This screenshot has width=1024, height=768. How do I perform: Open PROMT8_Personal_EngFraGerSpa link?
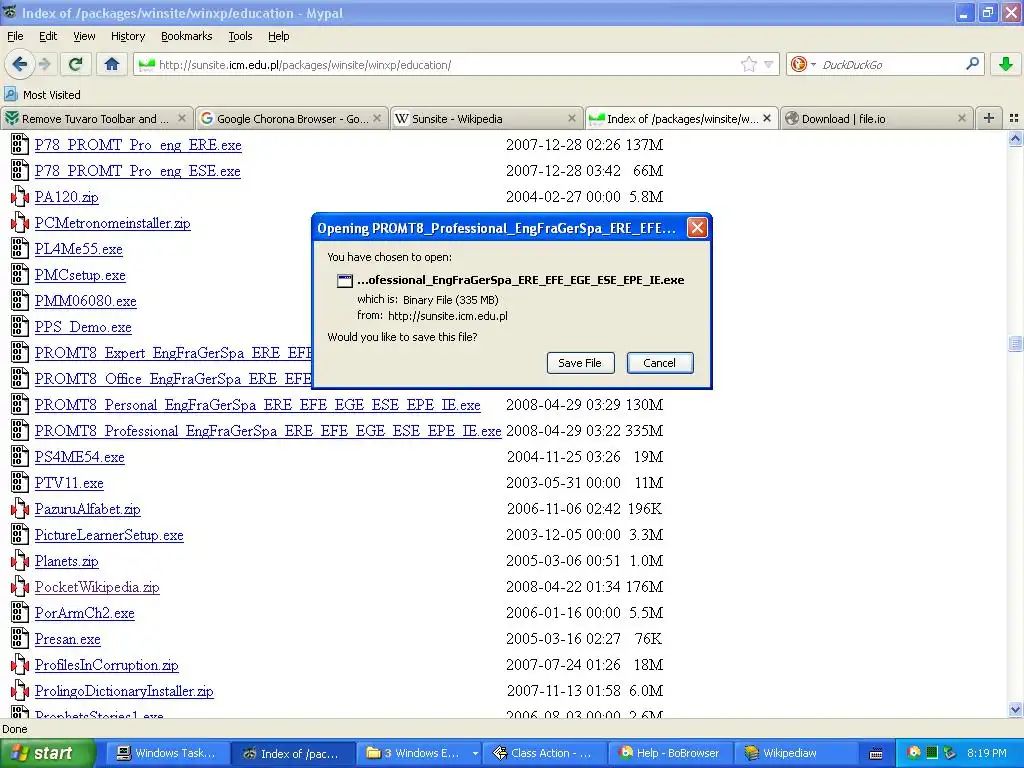(257, 405)
